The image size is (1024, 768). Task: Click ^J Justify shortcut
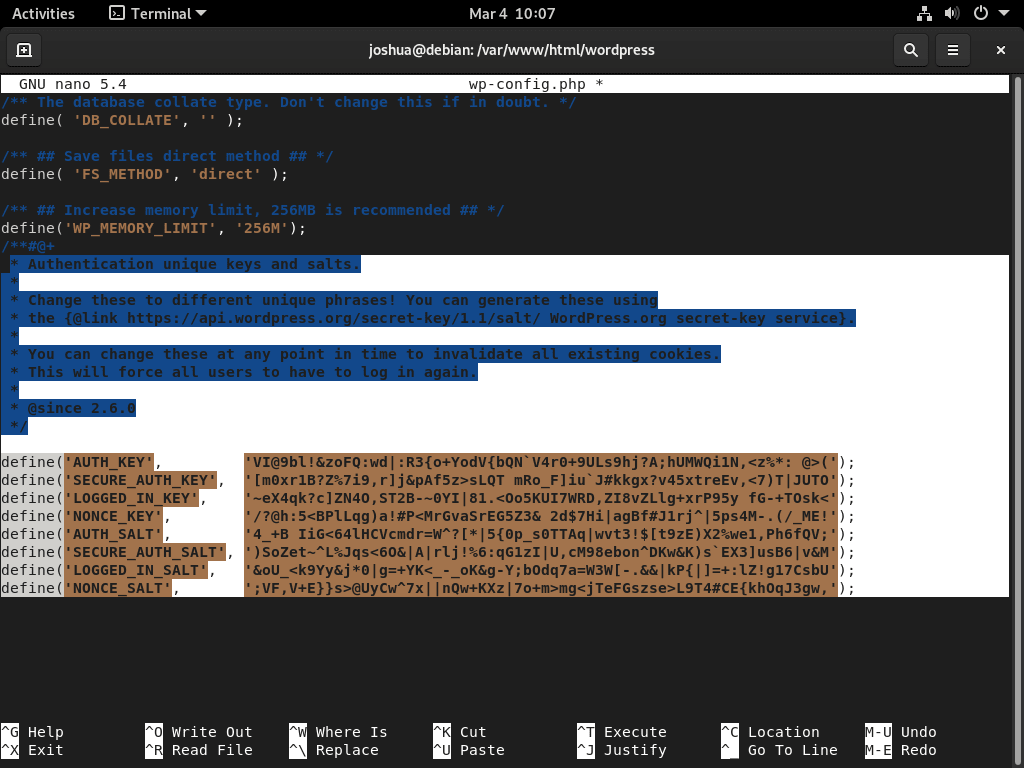coord(622,750)
